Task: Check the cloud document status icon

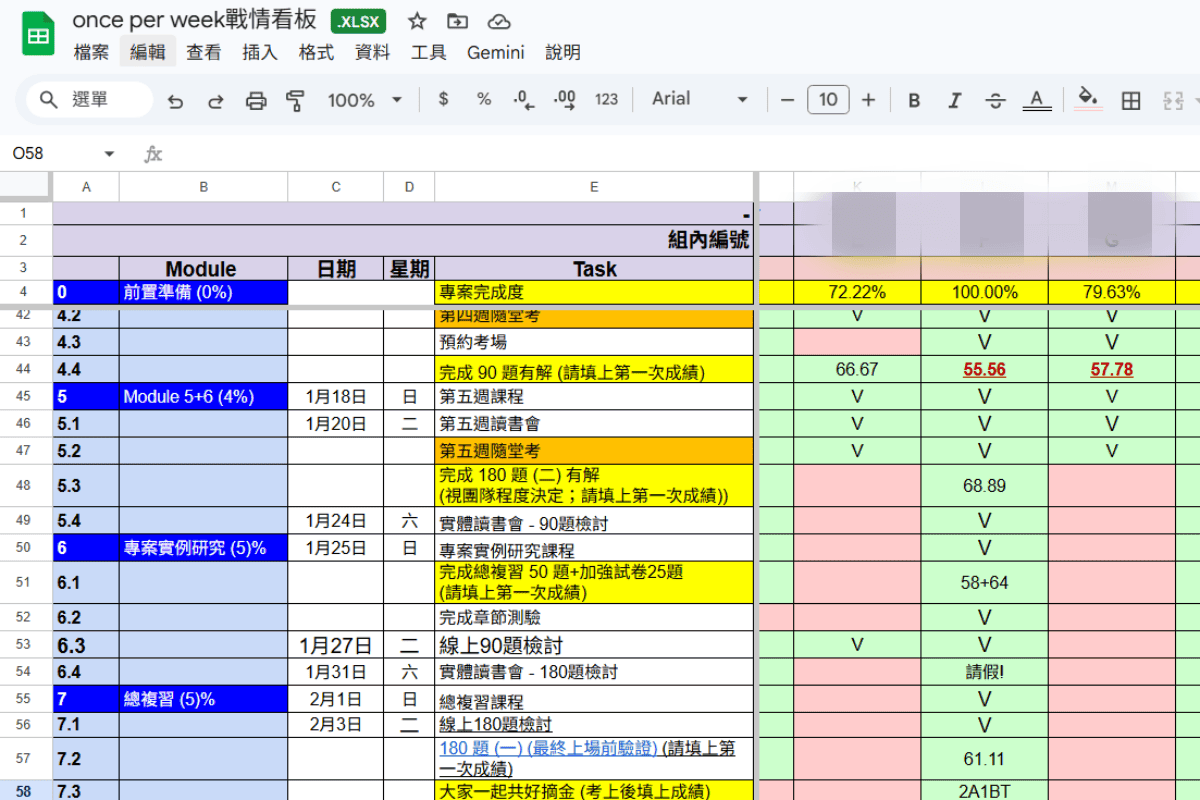Action: tap(498, 21)
